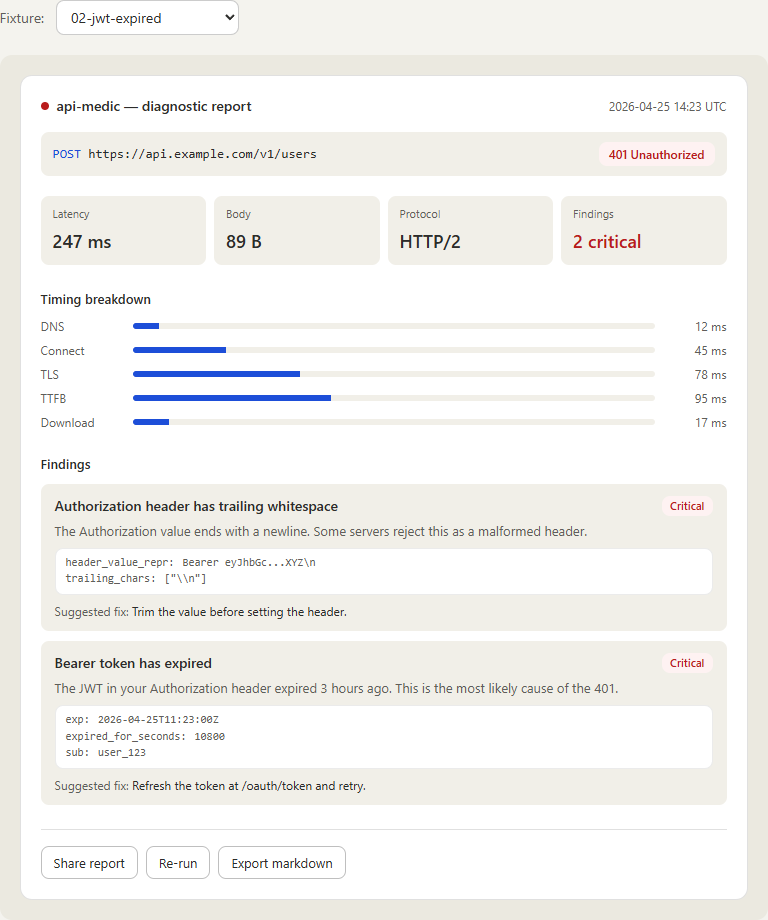Click the DNS timing bar
This screenshot has height=920, width=768.
(394, 326)
